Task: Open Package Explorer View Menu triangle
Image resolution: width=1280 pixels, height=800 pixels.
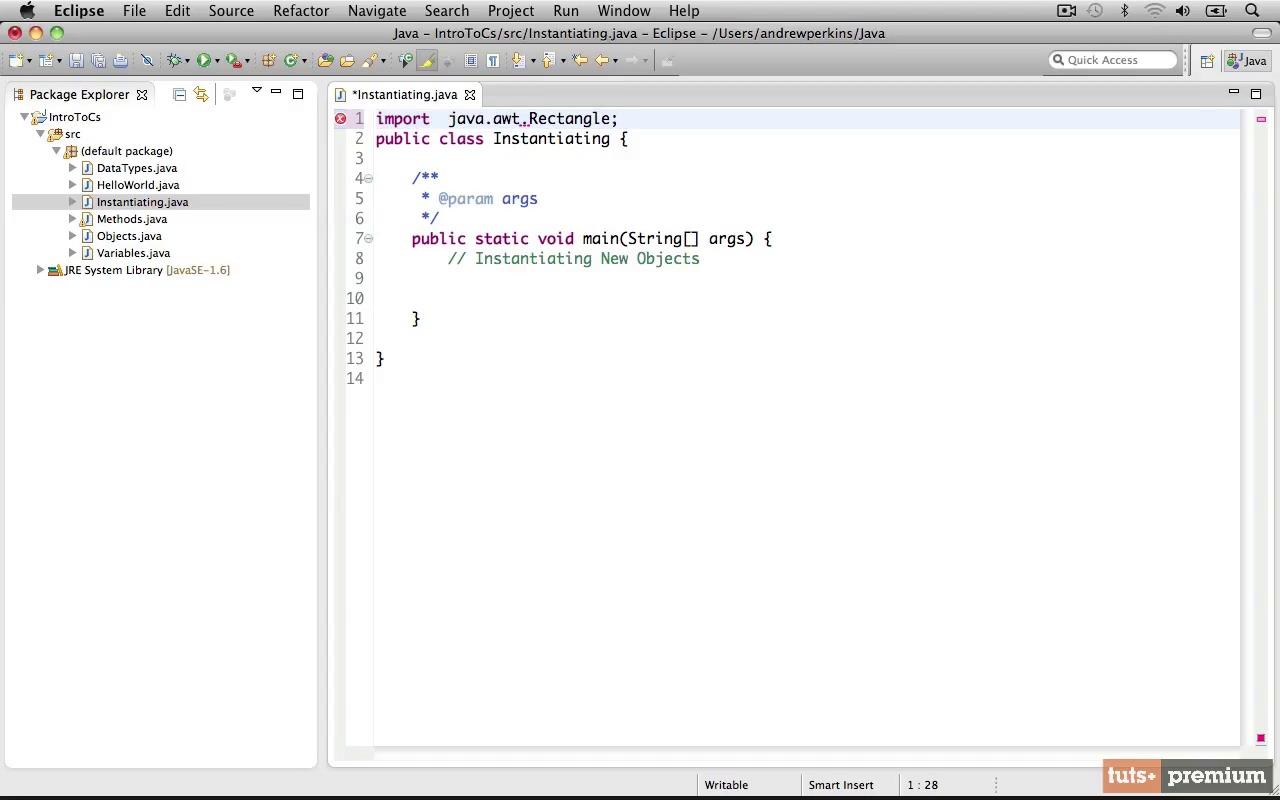Action: [256, 91]
